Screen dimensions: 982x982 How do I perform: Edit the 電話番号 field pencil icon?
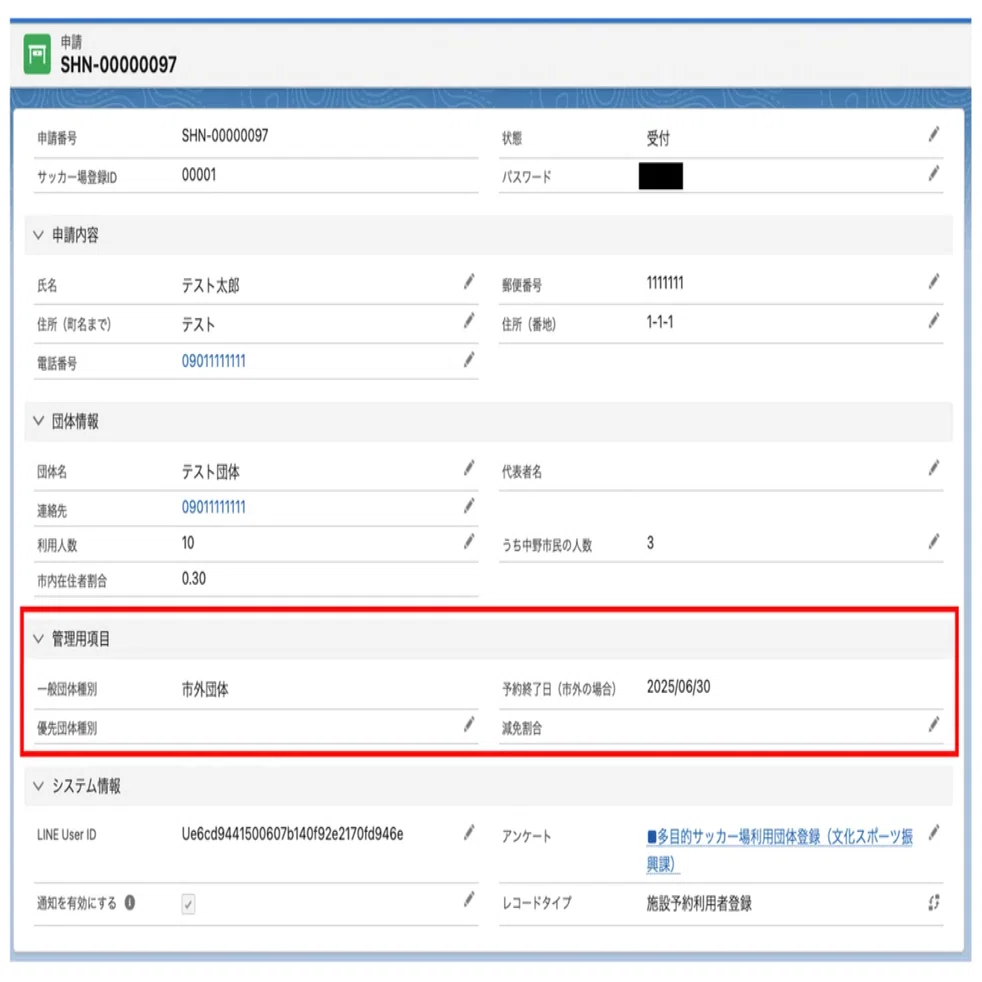click(469, 359)
